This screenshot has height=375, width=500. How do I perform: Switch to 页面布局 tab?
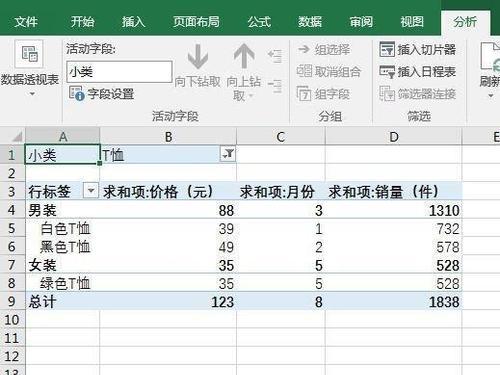(x=196, y=22)
